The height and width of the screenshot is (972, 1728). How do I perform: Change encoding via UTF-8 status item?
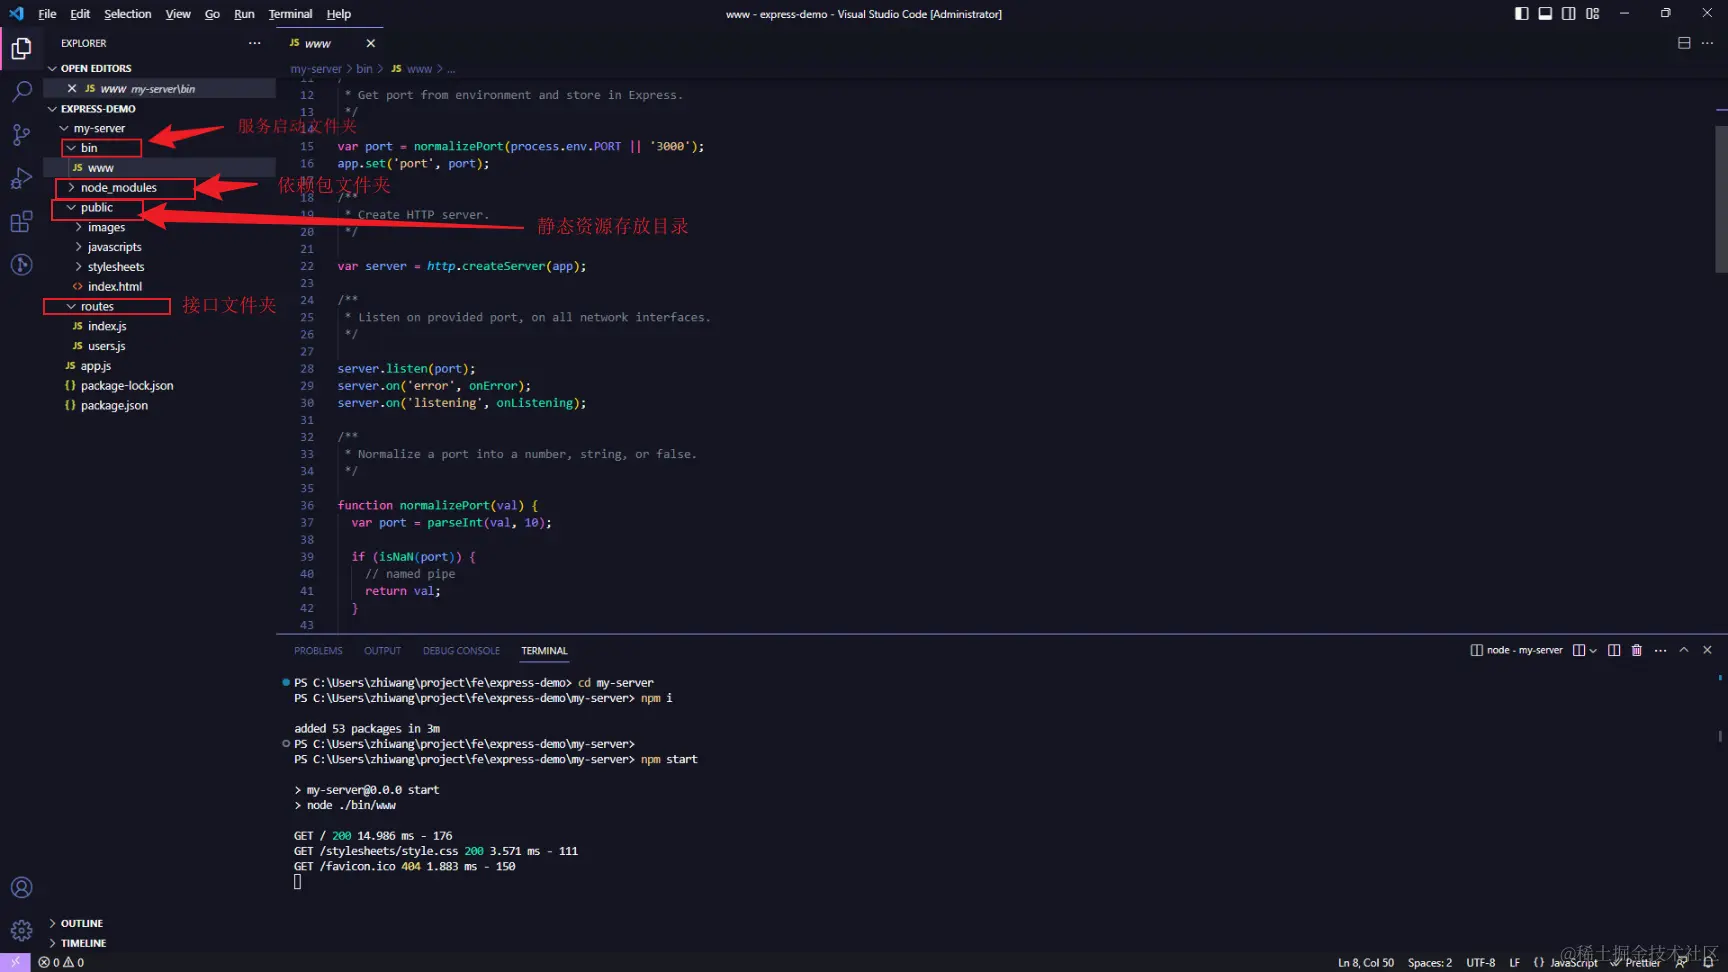[1481, 962]
